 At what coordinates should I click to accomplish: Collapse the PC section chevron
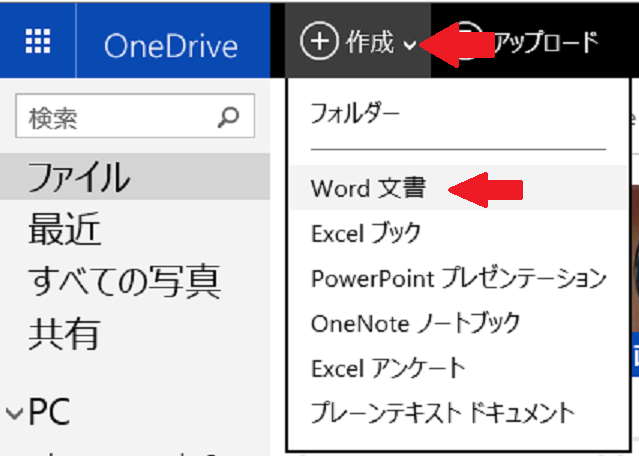tap(15, 414)
